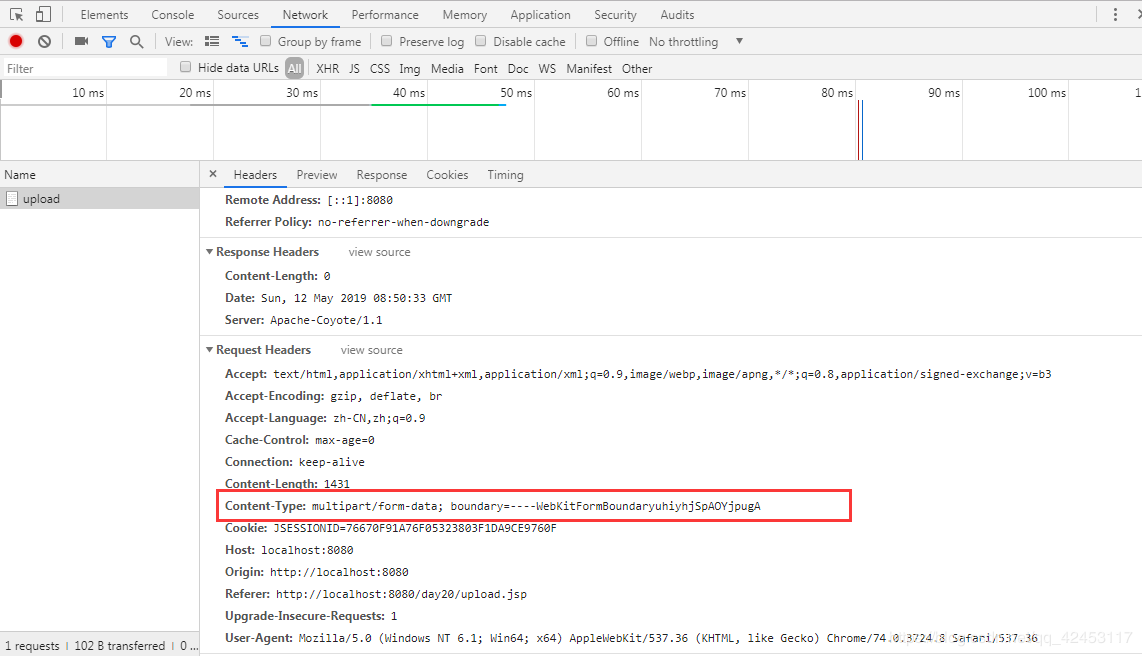Screen dimensions: 1142x656
Task: Select the Server Apache-Coyote value
Action: click(x=326, y=320)
